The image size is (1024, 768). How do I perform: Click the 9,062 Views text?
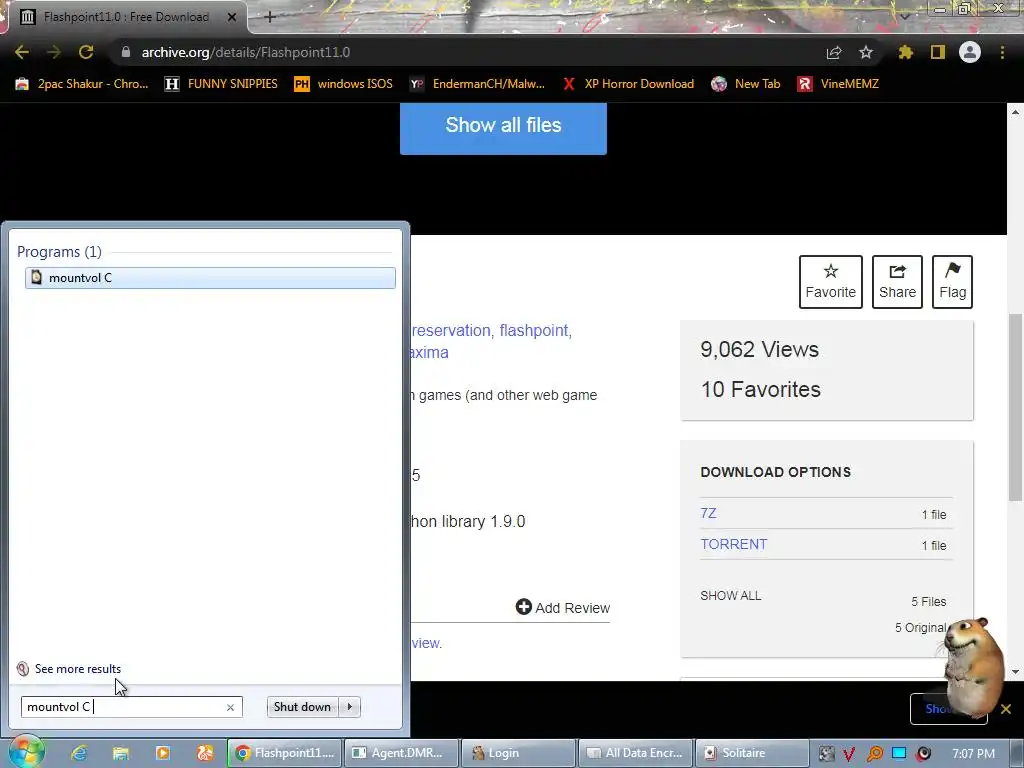pyautogui.click(x=760, y=349)
